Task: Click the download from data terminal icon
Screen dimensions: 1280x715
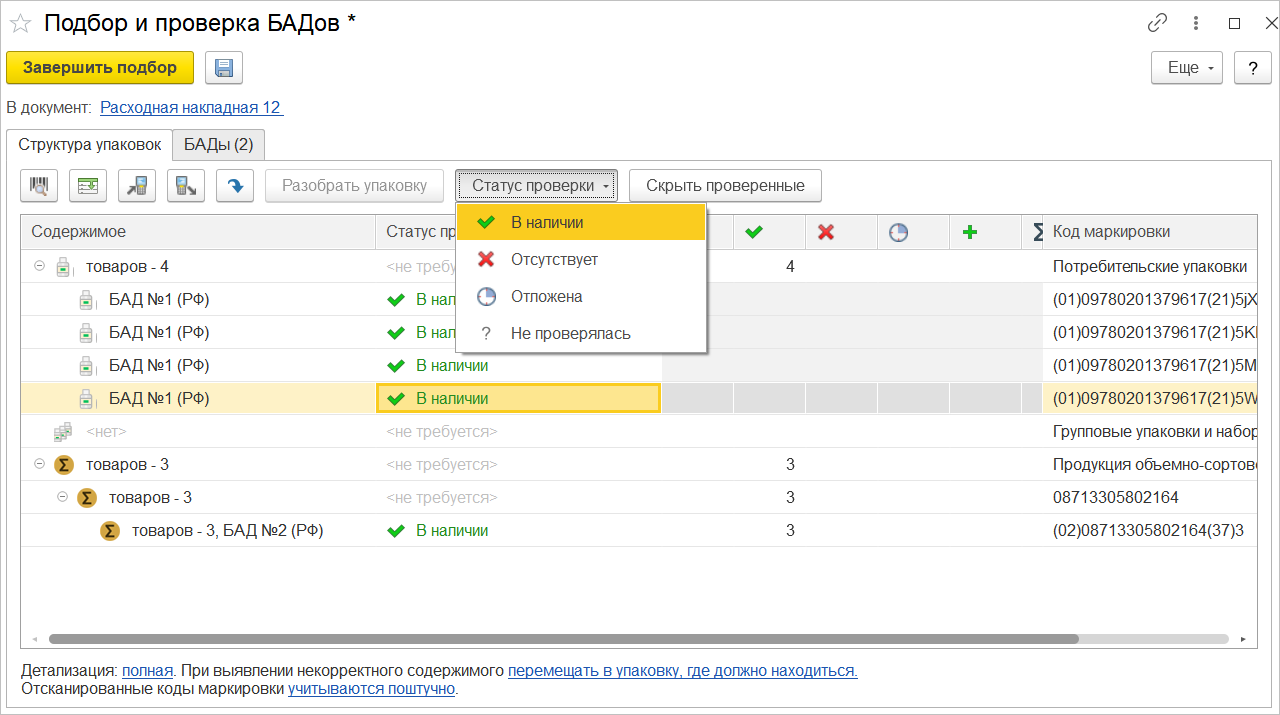Action: 186,186
